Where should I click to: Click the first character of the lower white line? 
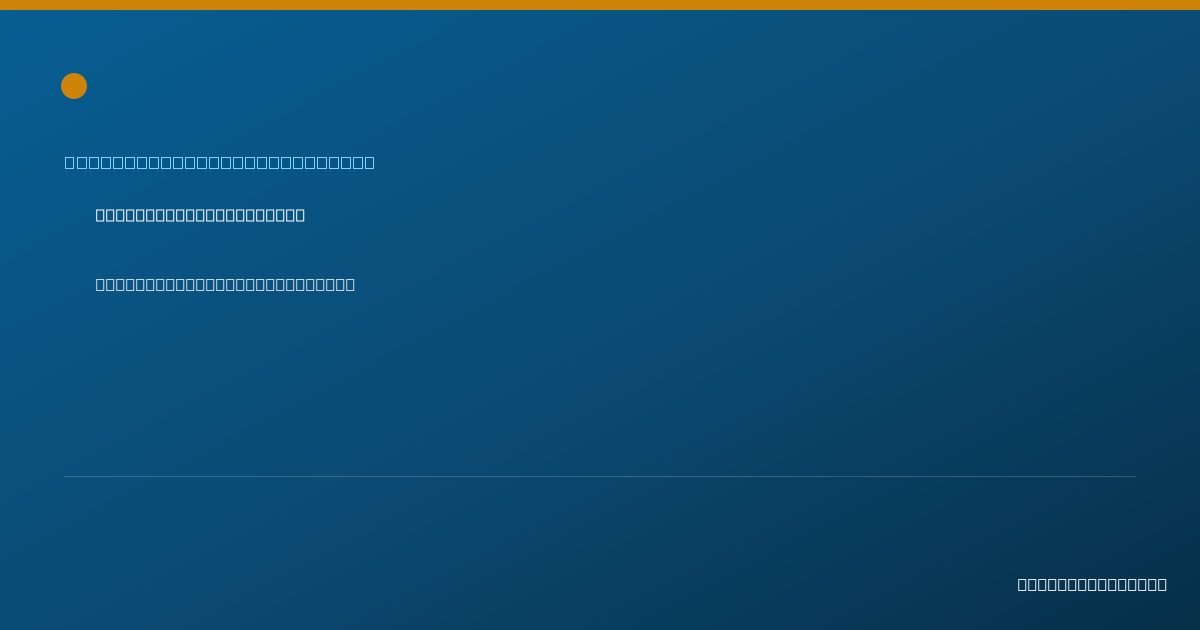[x=101, y=284]
